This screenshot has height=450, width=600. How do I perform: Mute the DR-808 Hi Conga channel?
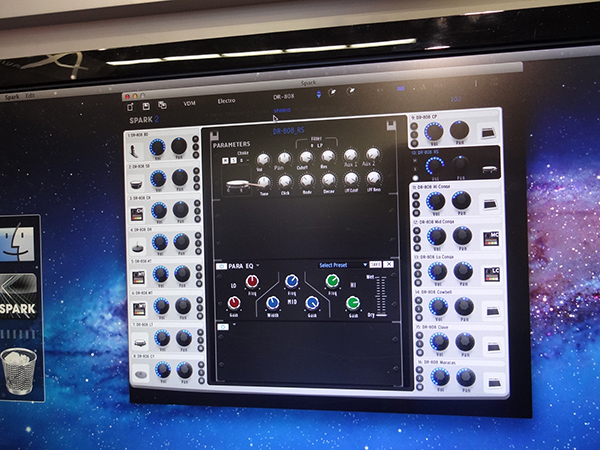pos(416,196)
